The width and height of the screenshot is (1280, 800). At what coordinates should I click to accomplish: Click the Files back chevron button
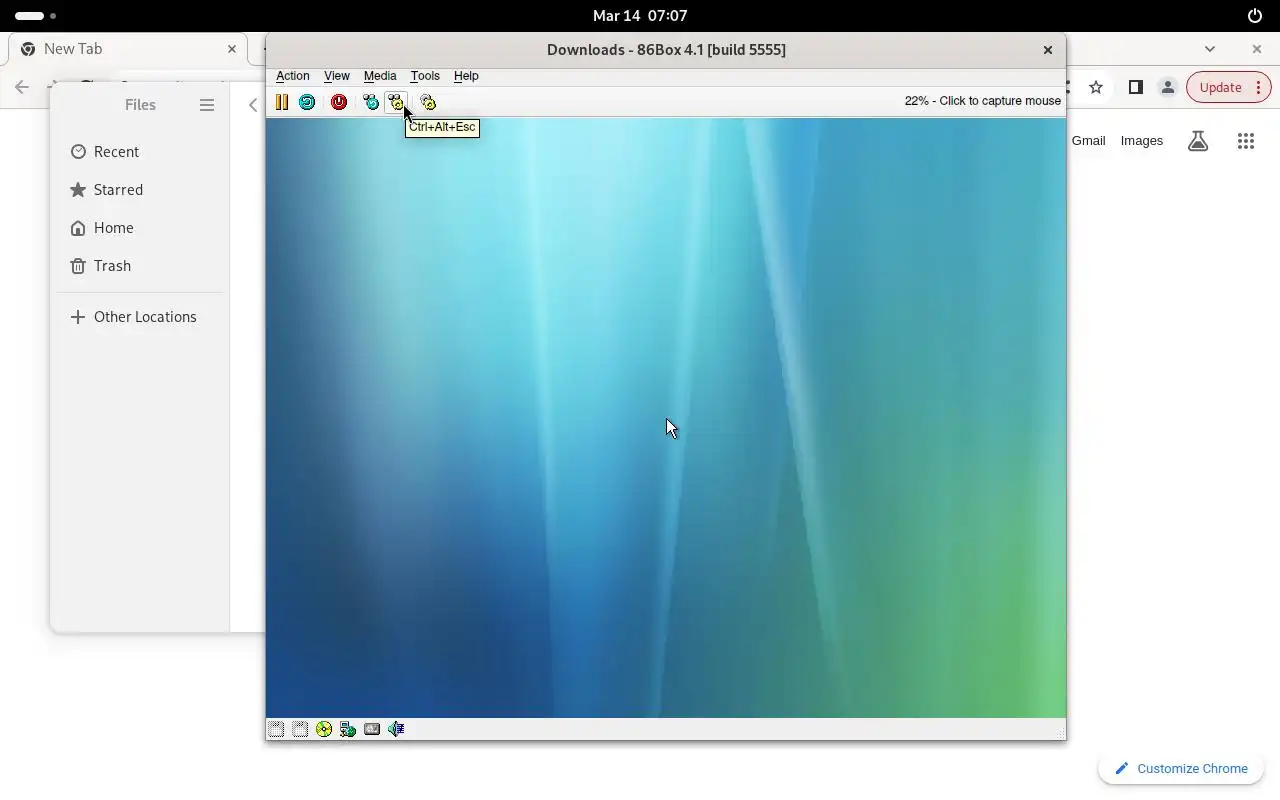253,105
